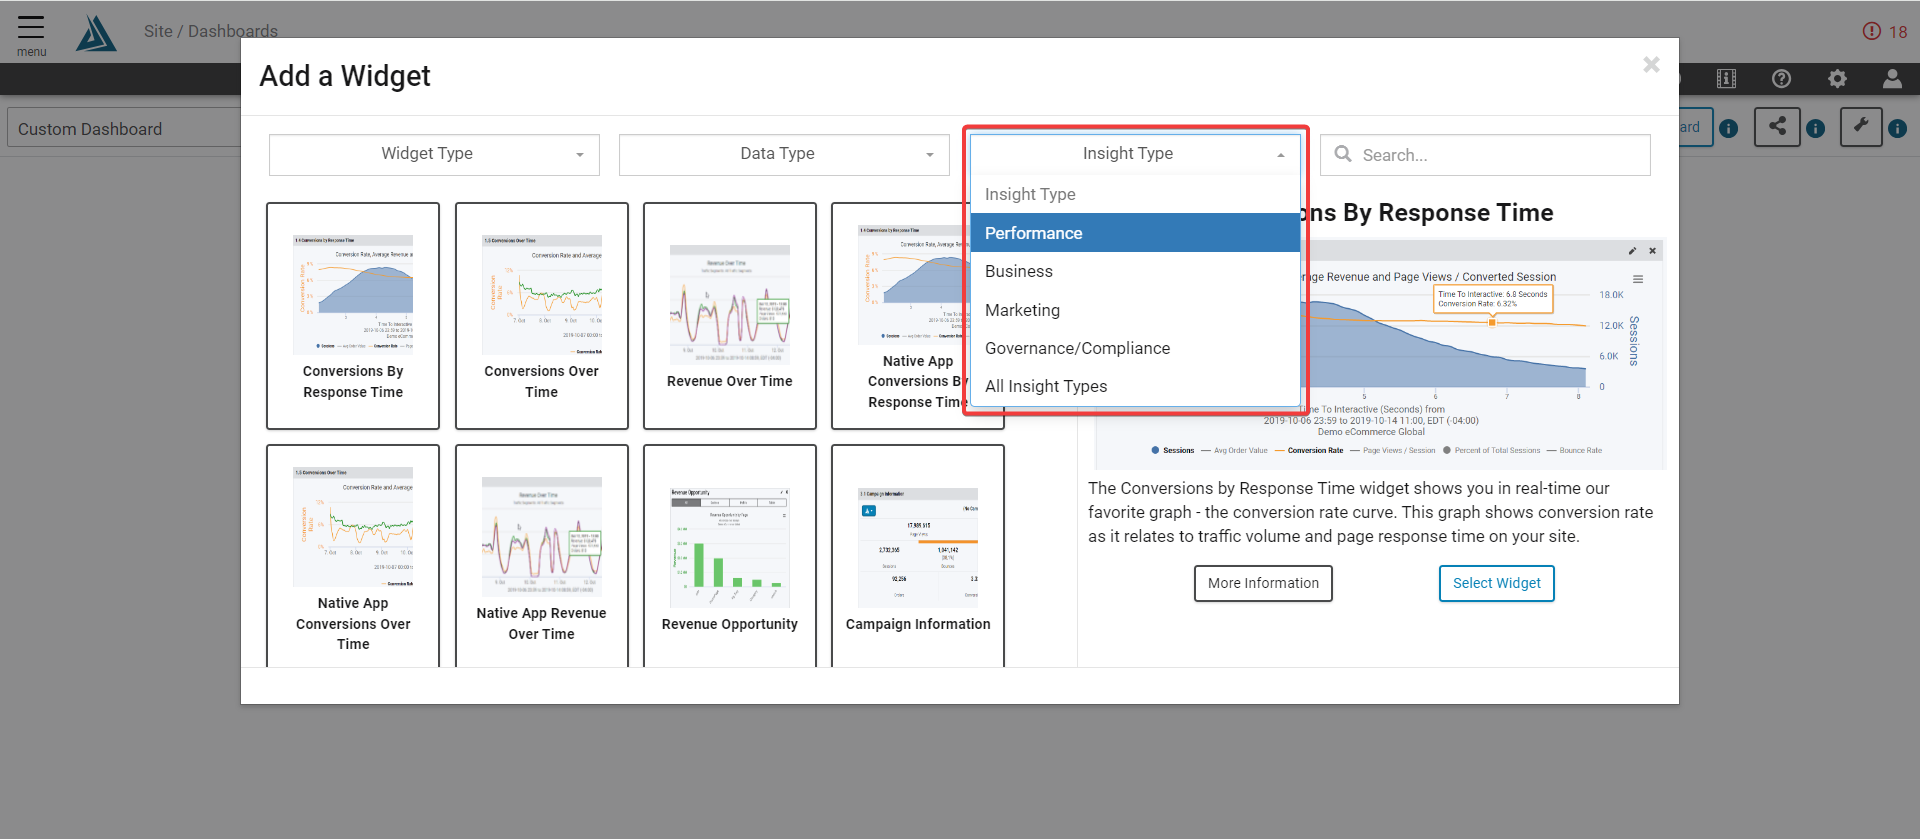Toggle the Bounce Rate legend series
Image resolution: width=1920 pixels, height=839 pixels.
[1574, 451]
